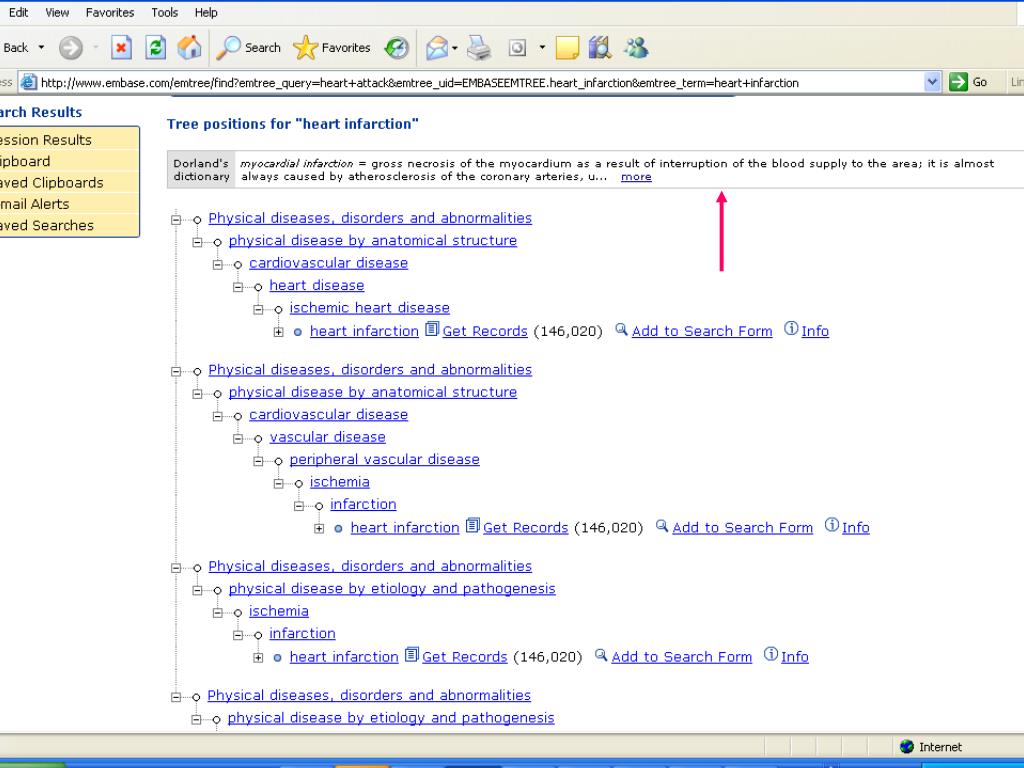Viewport: 1024px width, 768px height.
Task: Open the Favorites menu in menu bar
Action: pyautogui.click(x=110, y=13)
